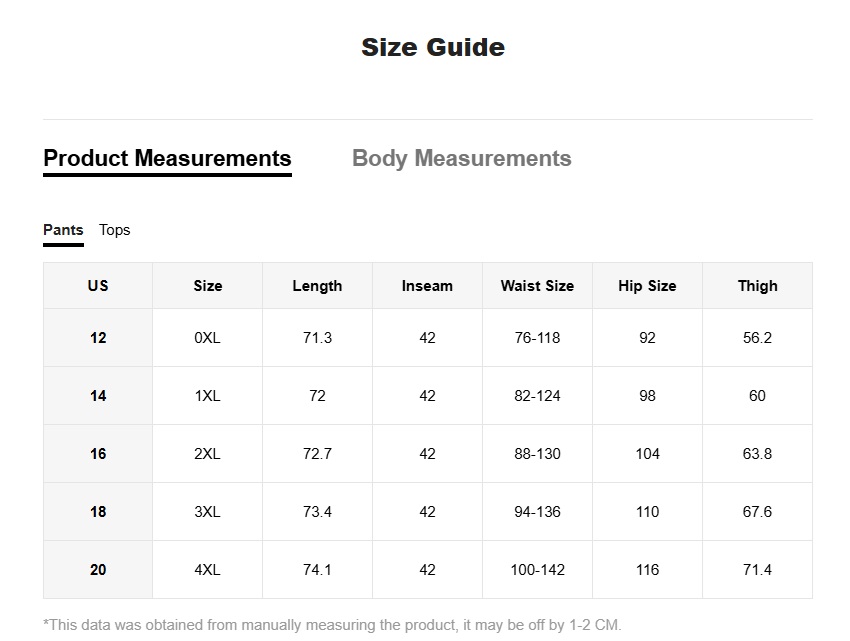The image size is (850, 641).
Task: Select the US size 14 row label
Action: pyautogui.click(x=98, y=396)
